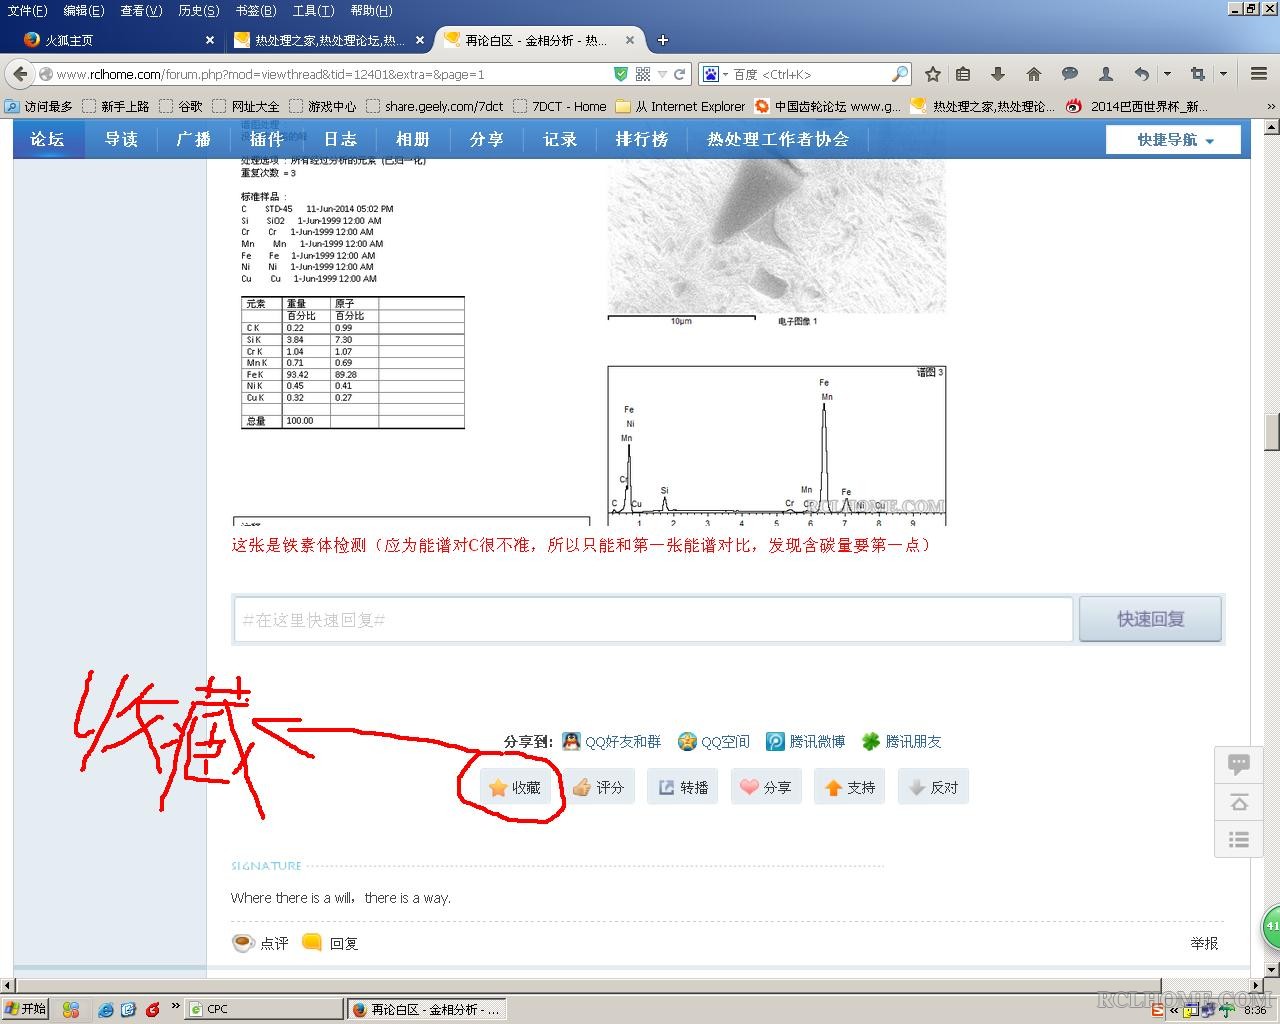
Task: Click the crop screenshot toolbar icon
Action: tap(1198, 74)
